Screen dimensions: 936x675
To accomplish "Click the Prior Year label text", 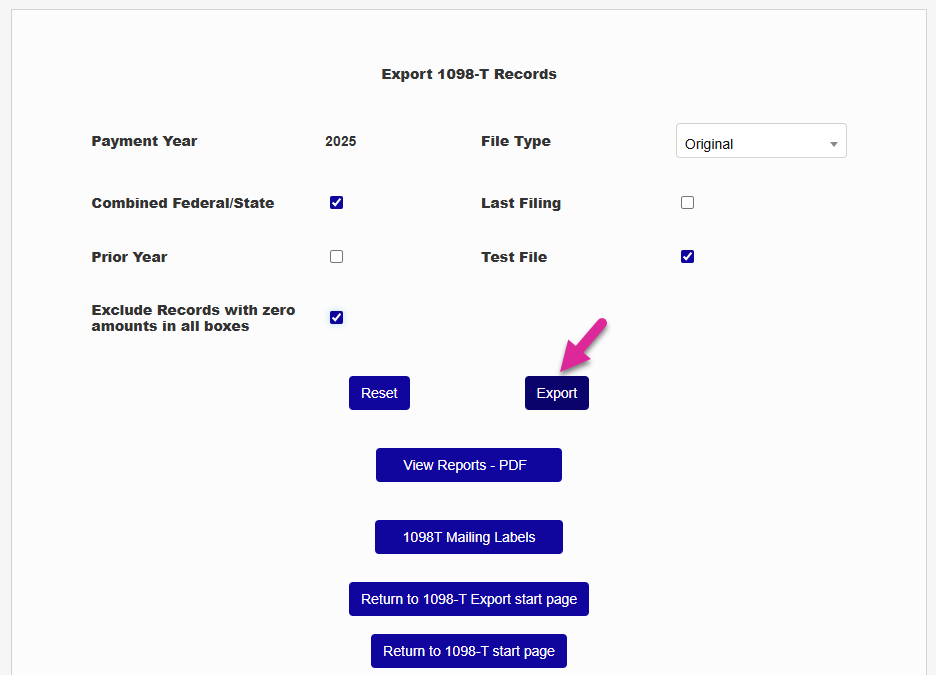I will [x=130, y=257].
